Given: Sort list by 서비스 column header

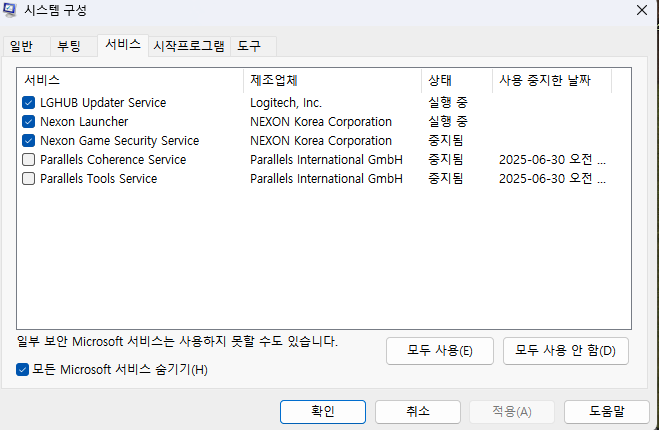Looking at the screenshot, I should coord(130,80).
